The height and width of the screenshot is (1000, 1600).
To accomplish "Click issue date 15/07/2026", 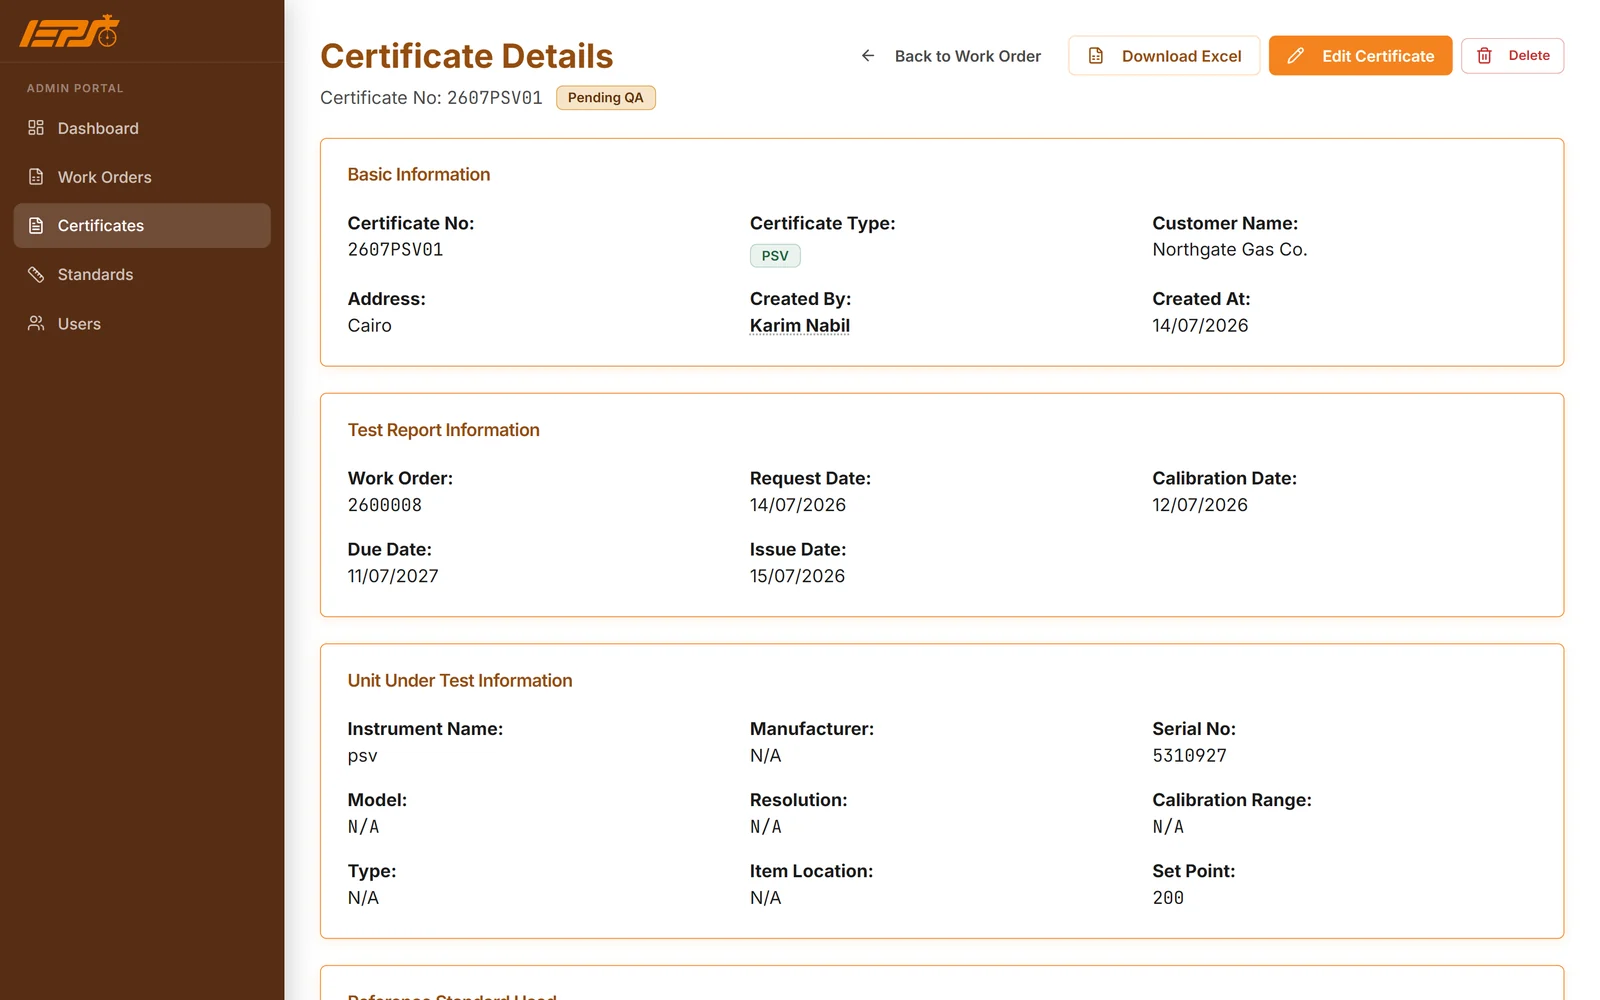I will (x=798, y=576).
